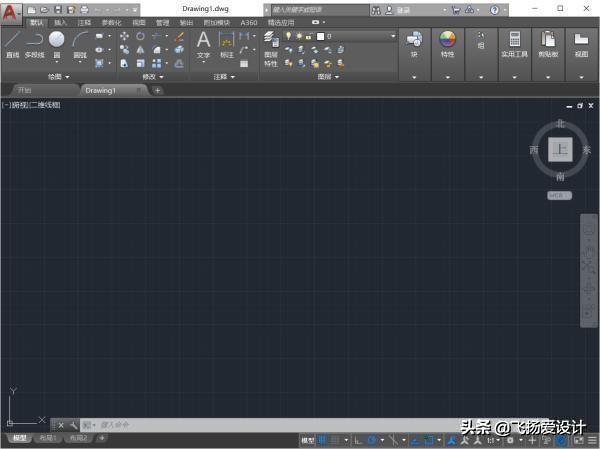Click North (北) on the ViewCube compass
Viewport: 600px width, 449px height.
(561, 123)
